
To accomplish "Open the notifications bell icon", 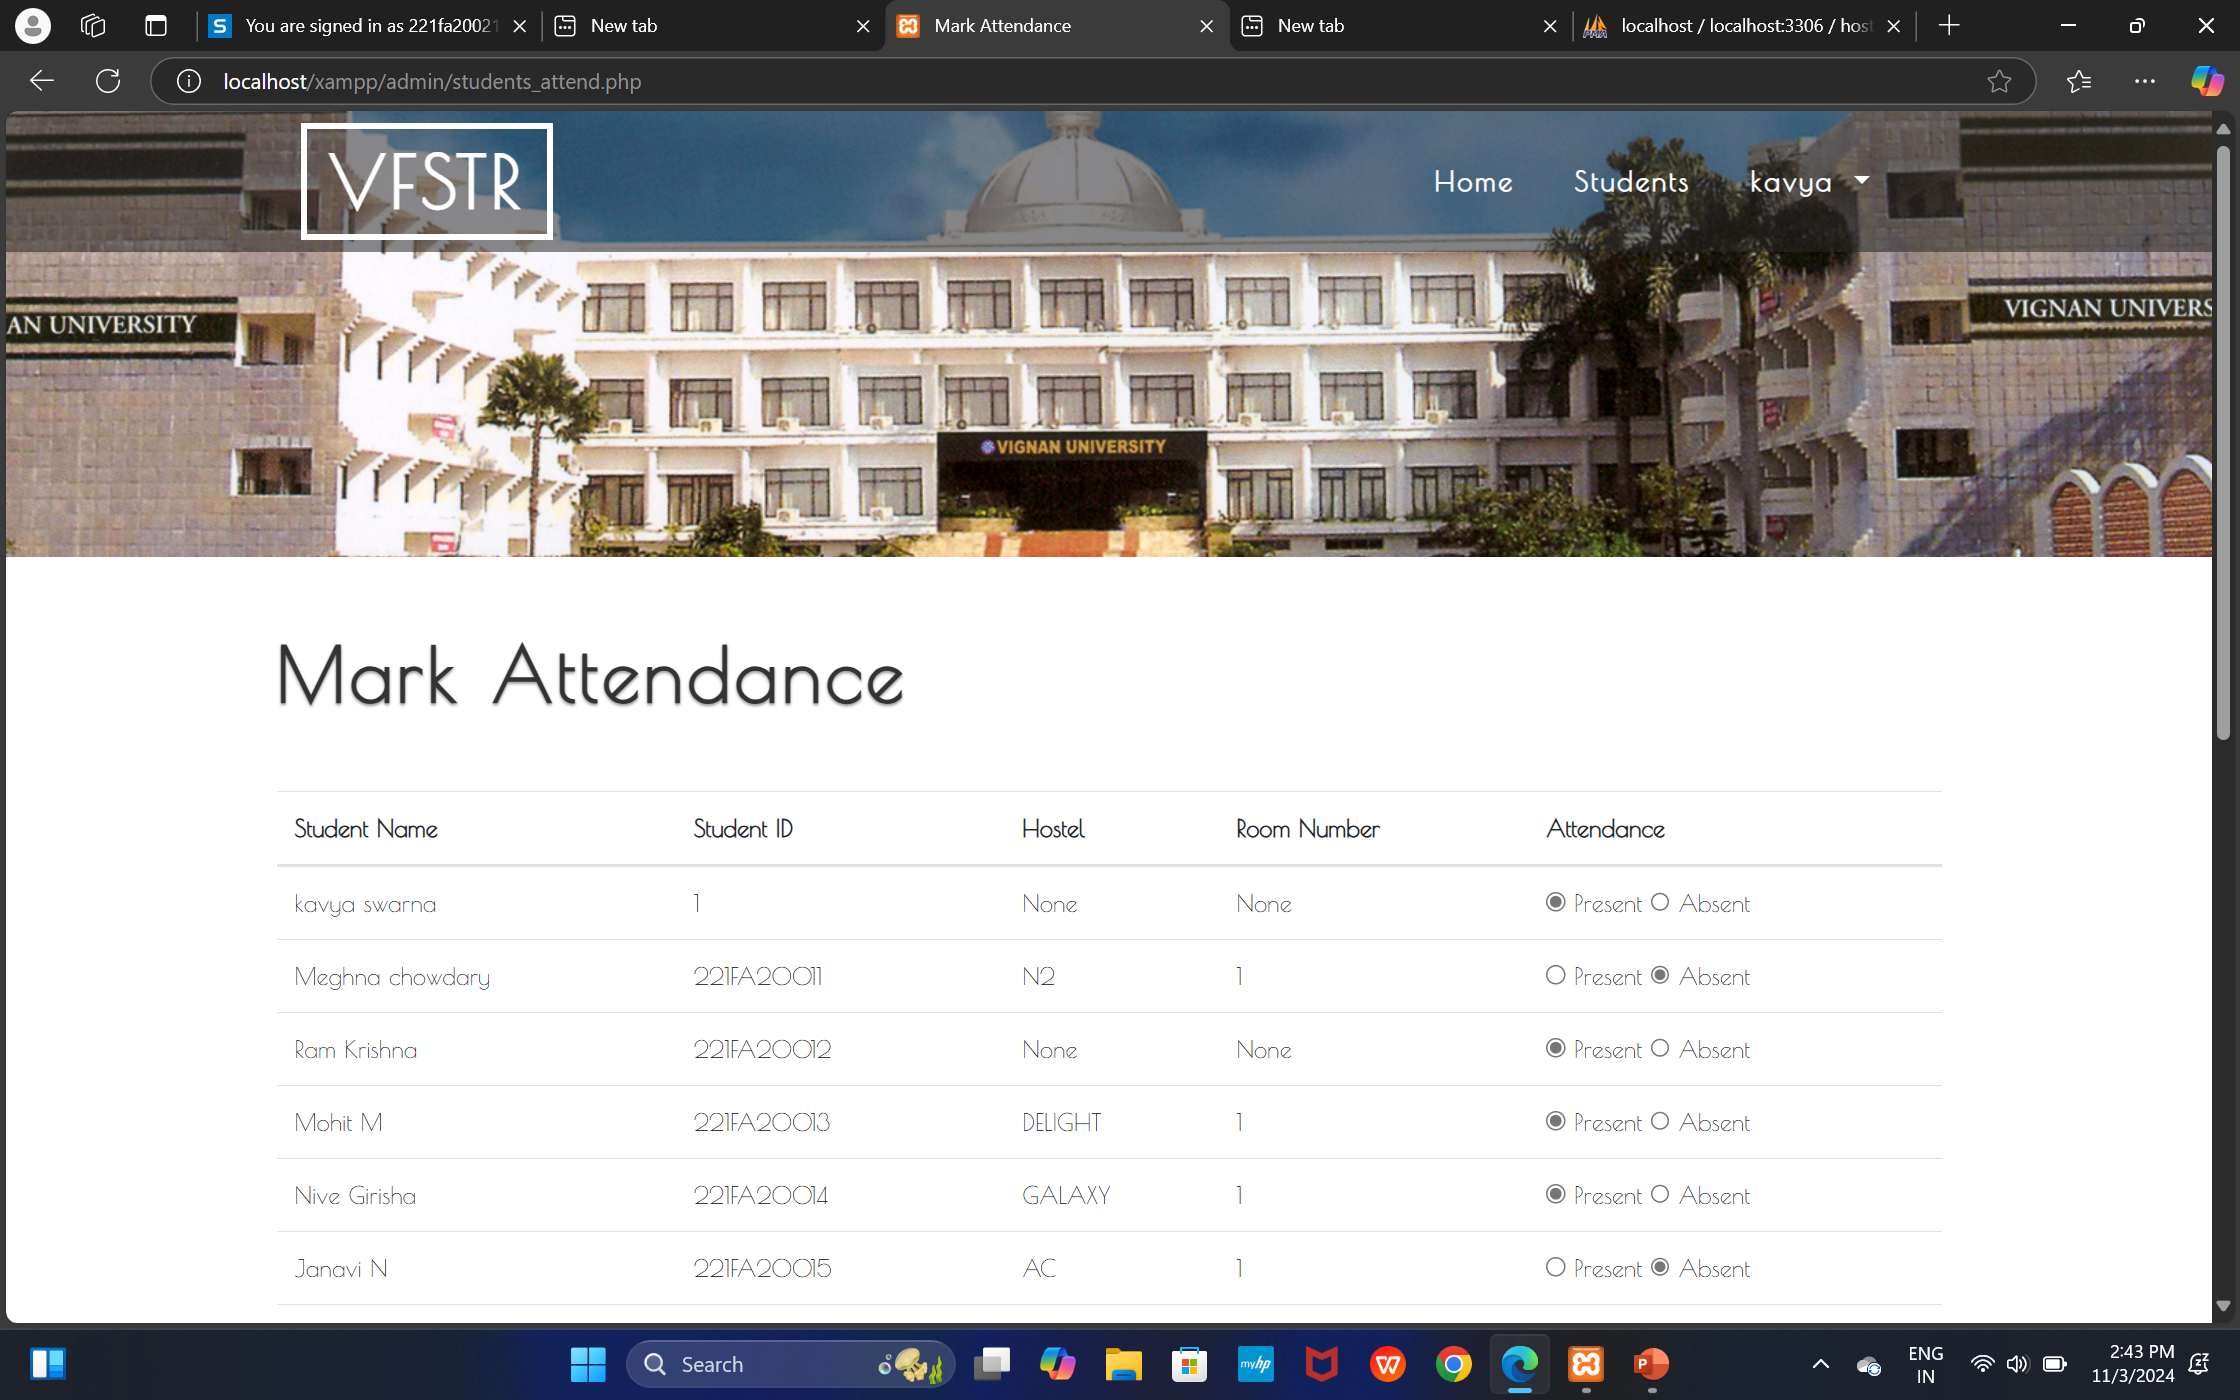I will pos(2198,1364).
